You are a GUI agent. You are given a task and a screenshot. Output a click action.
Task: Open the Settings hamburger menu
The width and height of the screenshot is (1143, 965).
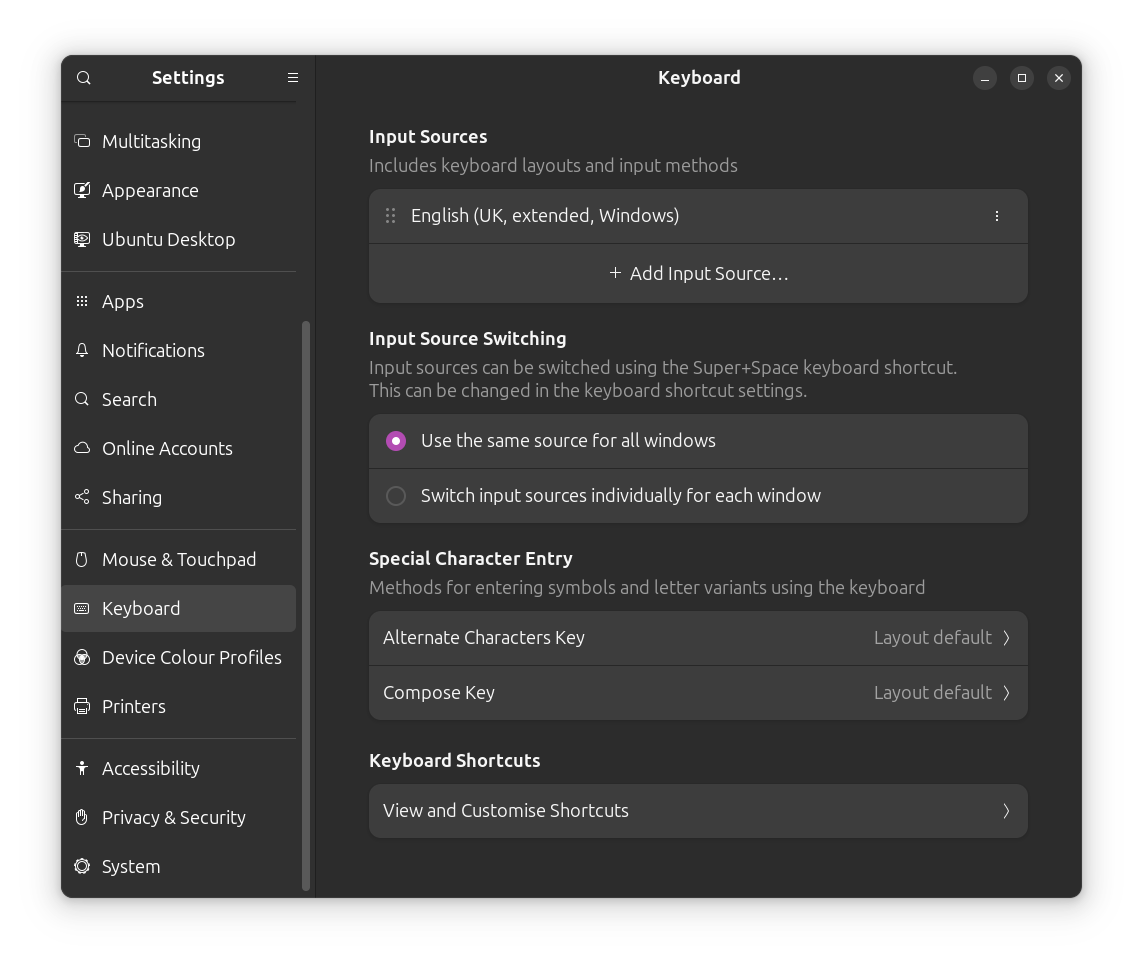pos(293,78)
